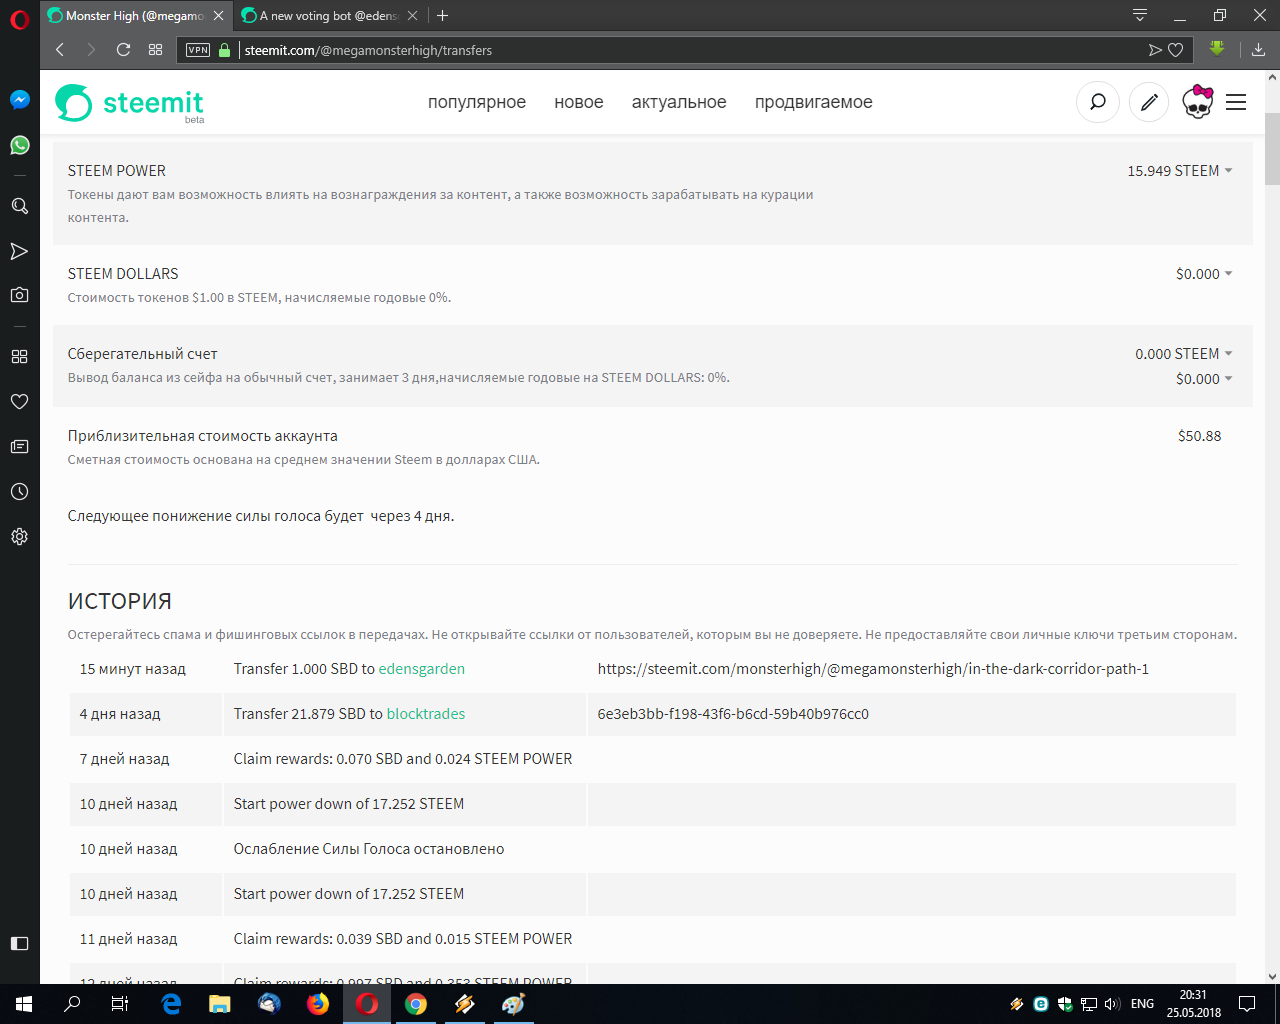
Task: Open steemit hamburger menu
Action: 1236,102
